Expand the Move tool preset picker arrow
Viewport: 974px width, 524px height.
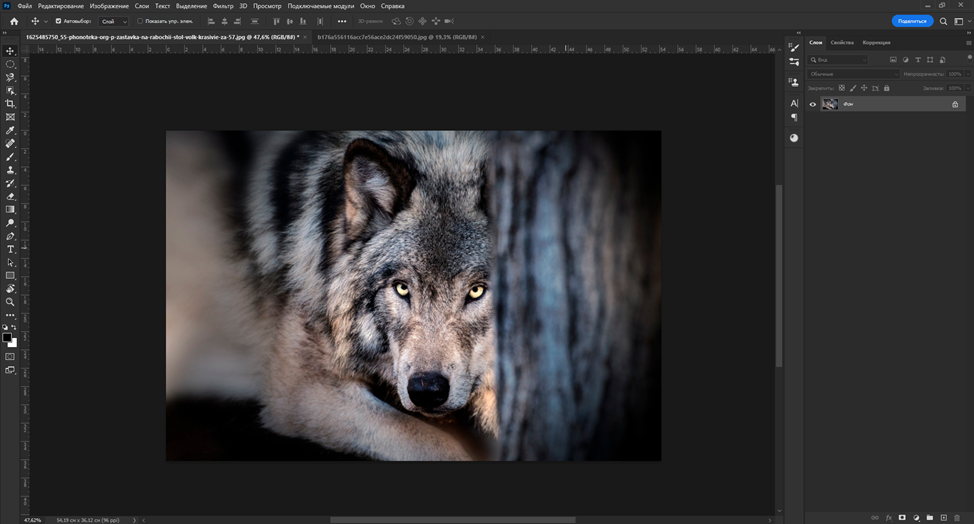coord(45,21)
